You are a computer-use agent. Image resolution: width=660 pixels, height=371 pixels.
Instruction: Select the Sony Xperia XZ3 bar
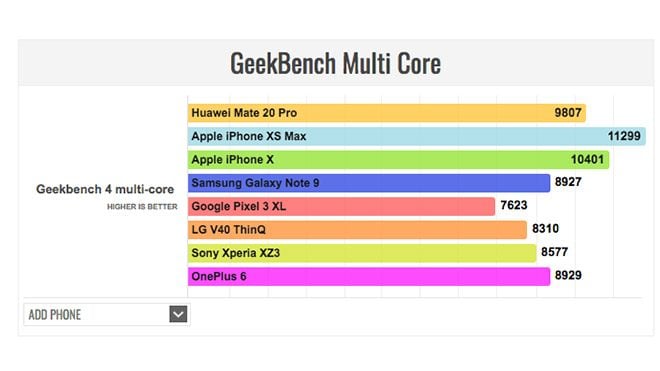click(x=362, y=253)
